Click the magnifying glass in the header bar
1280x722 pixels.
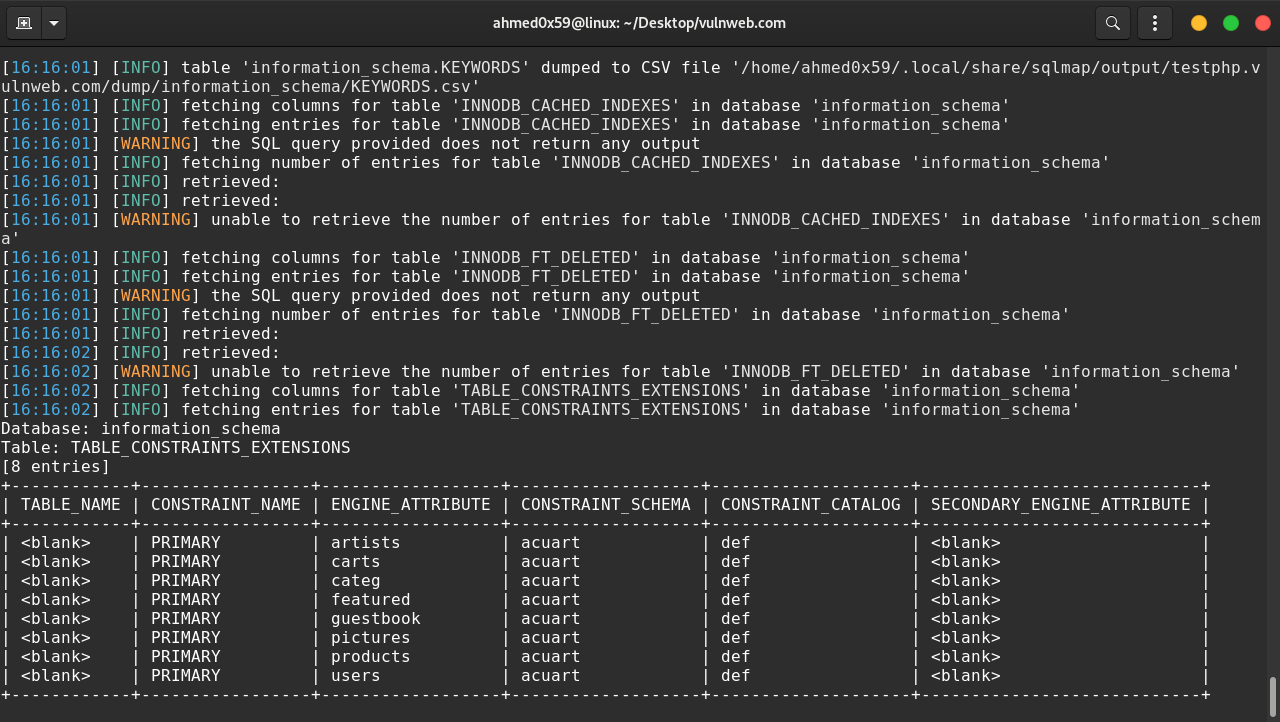coord(1112,22)
